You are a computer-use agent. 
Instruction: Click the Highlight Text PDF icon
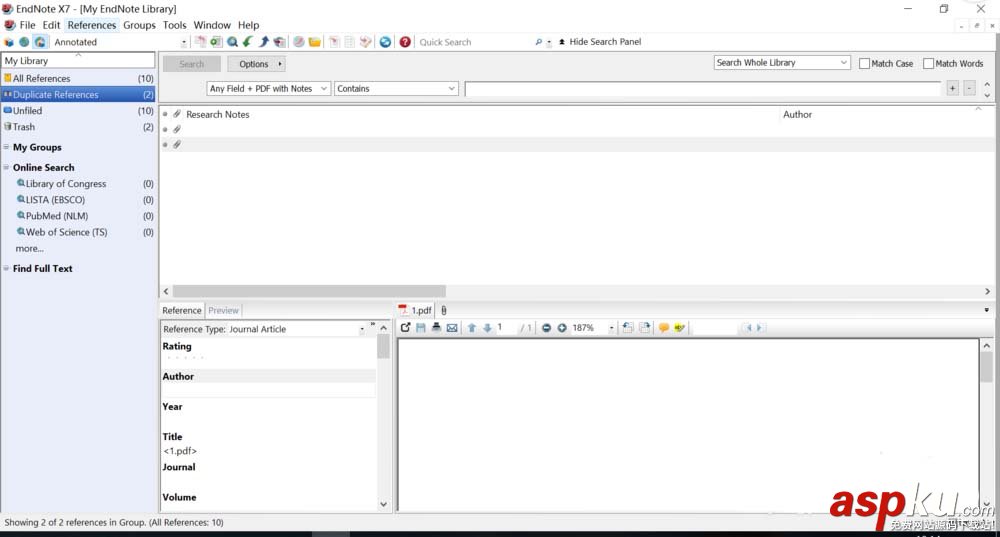[680, 328]
